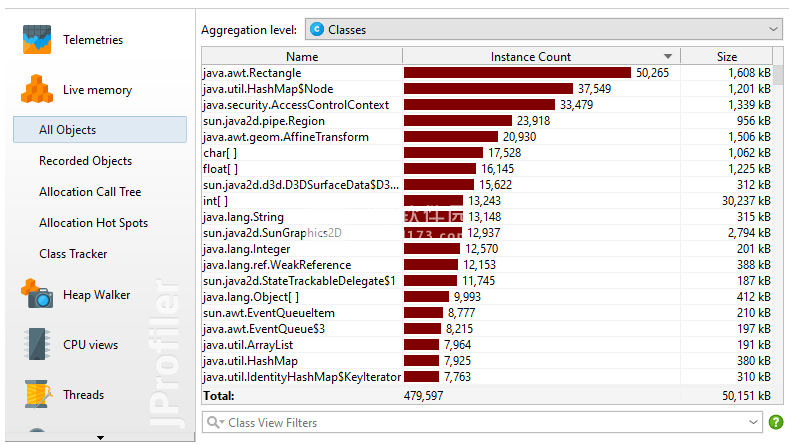Screen dimensions: 790x445
Task: Select the java.lang.ref.WeakReference row
Action: click(x=487, y=265)
